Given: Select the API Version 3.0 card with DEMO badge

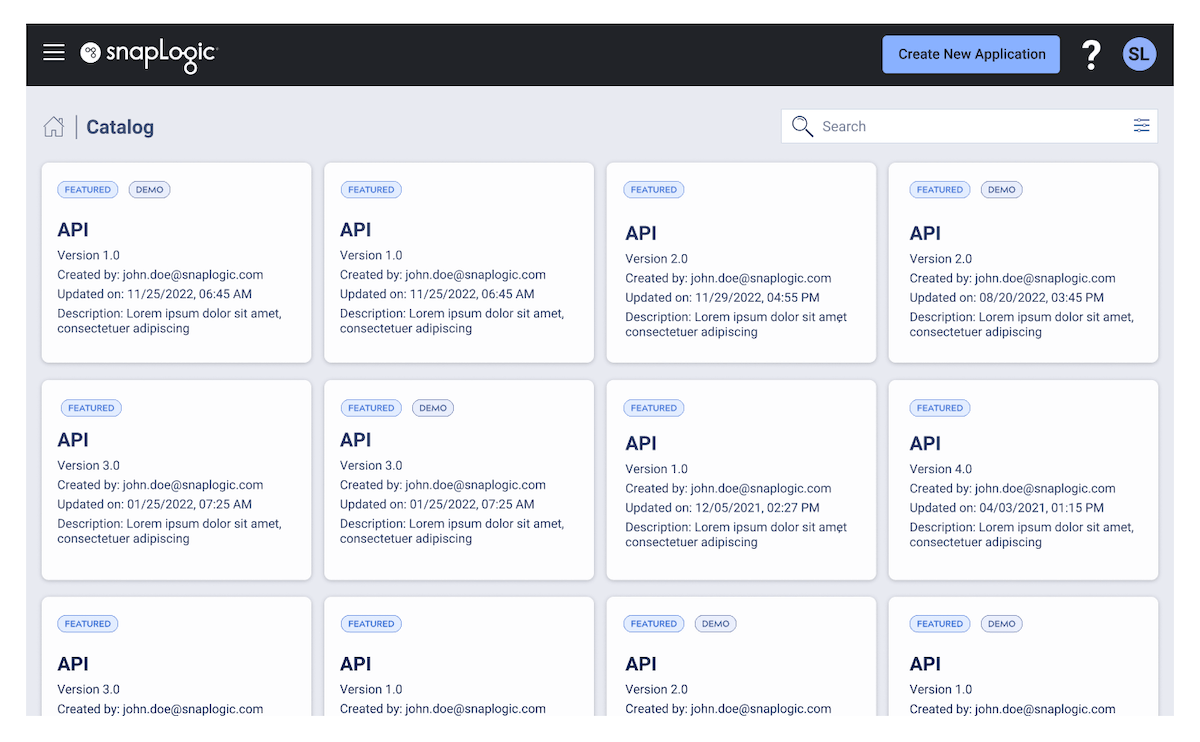Looking at the screenshot, I should (458, 480).
